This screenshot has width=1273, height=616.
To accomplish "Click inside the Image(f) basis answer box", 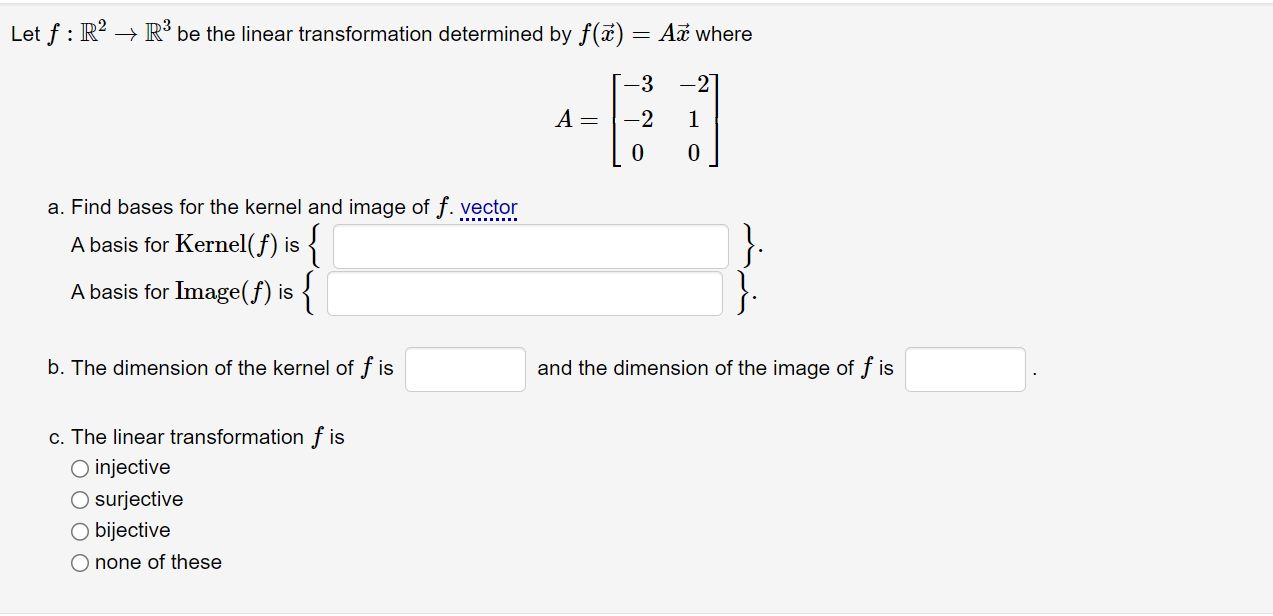I will coord(524,292).
